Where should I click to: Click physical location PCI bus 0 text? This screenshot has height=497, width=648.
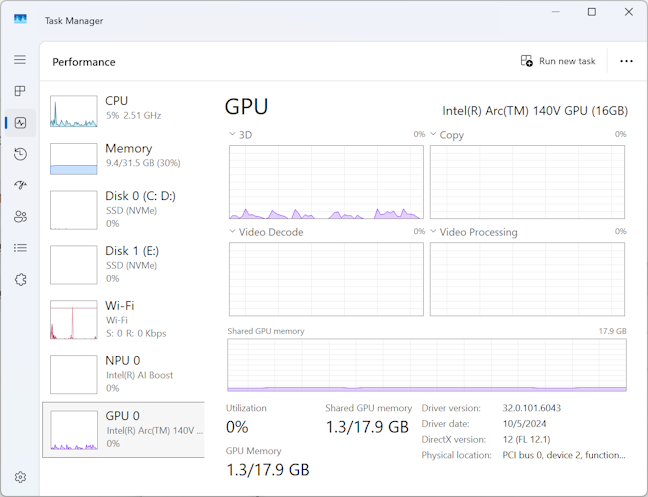(564, 455)
